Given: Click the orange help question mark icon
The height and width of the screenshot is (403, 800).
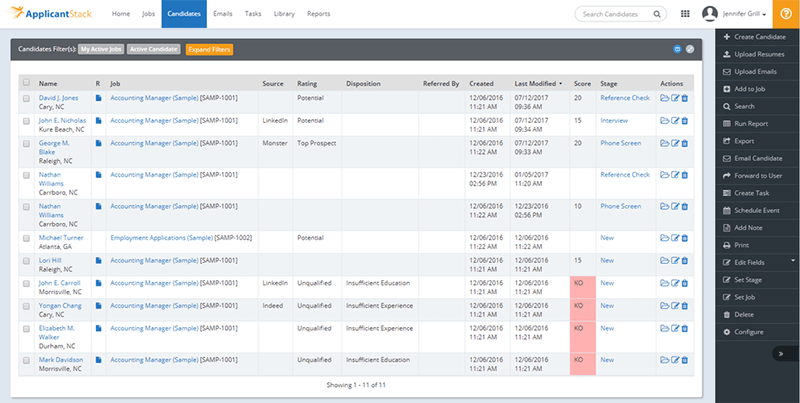Looking at the screenshot, I should pyautogui.click(x=785, y=14).
